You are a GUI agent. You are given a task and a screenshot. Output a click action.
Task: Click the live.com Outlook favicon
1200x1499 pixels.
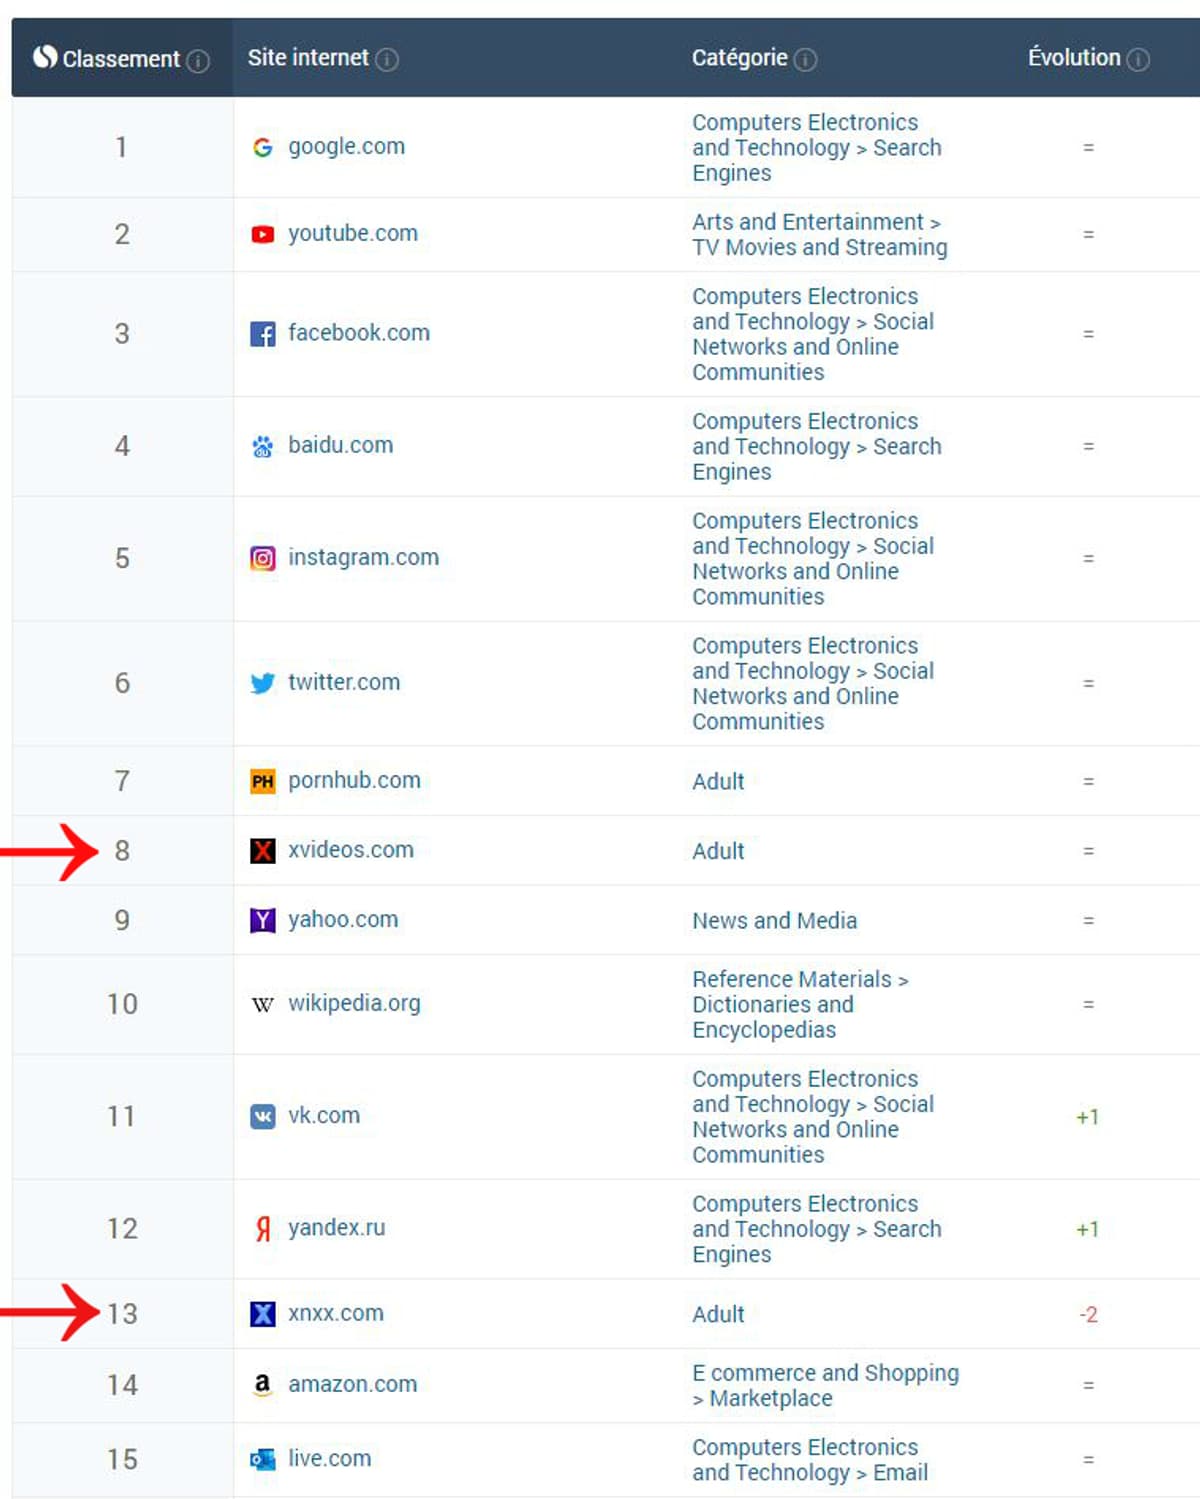pos(262,1460)
